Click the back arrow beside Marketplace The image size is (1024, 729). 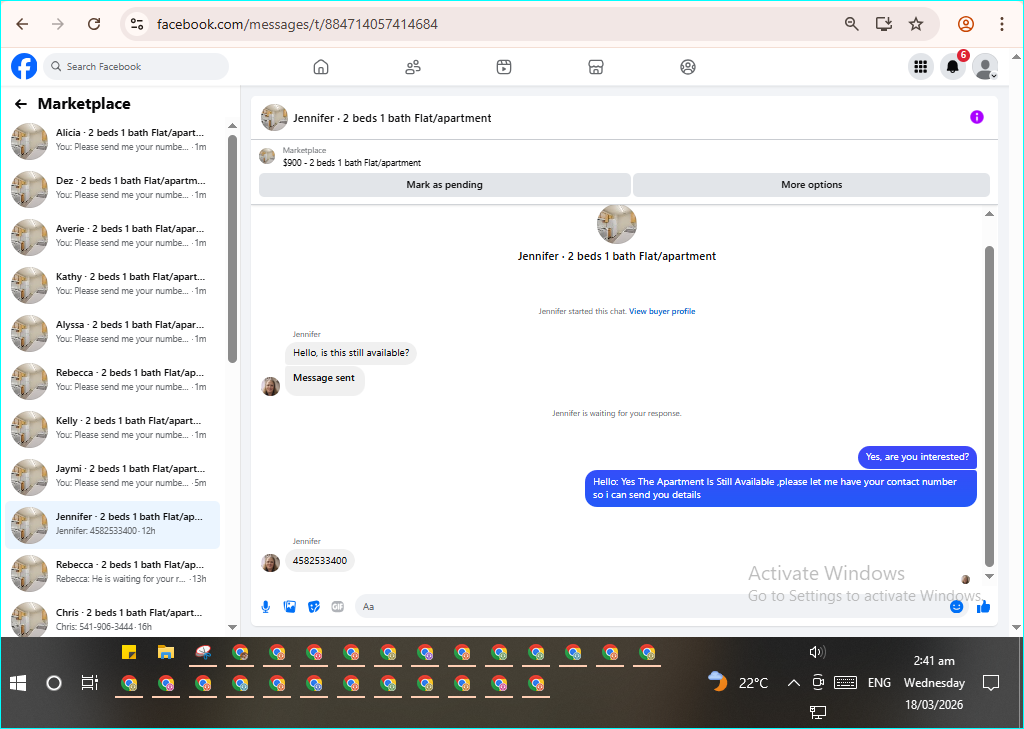21,104
